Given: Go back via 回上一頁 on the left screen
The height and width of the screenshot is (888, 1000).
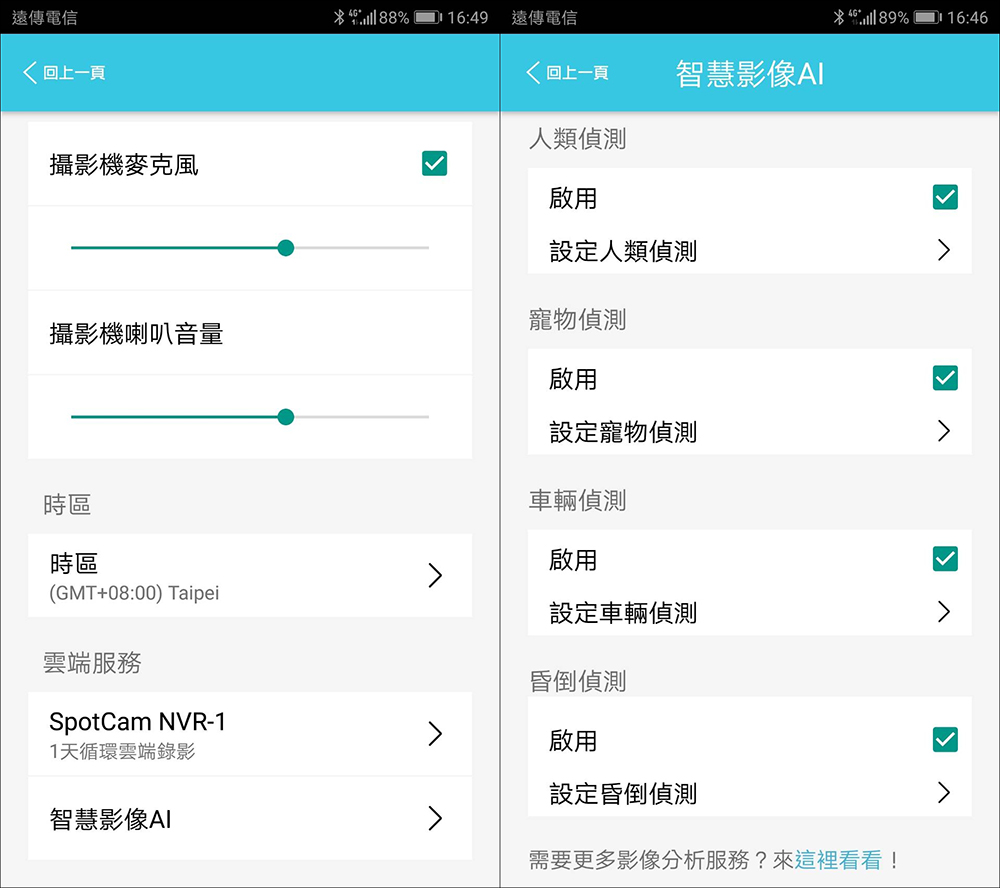Looking at the screenshot, I should (74, 73).
